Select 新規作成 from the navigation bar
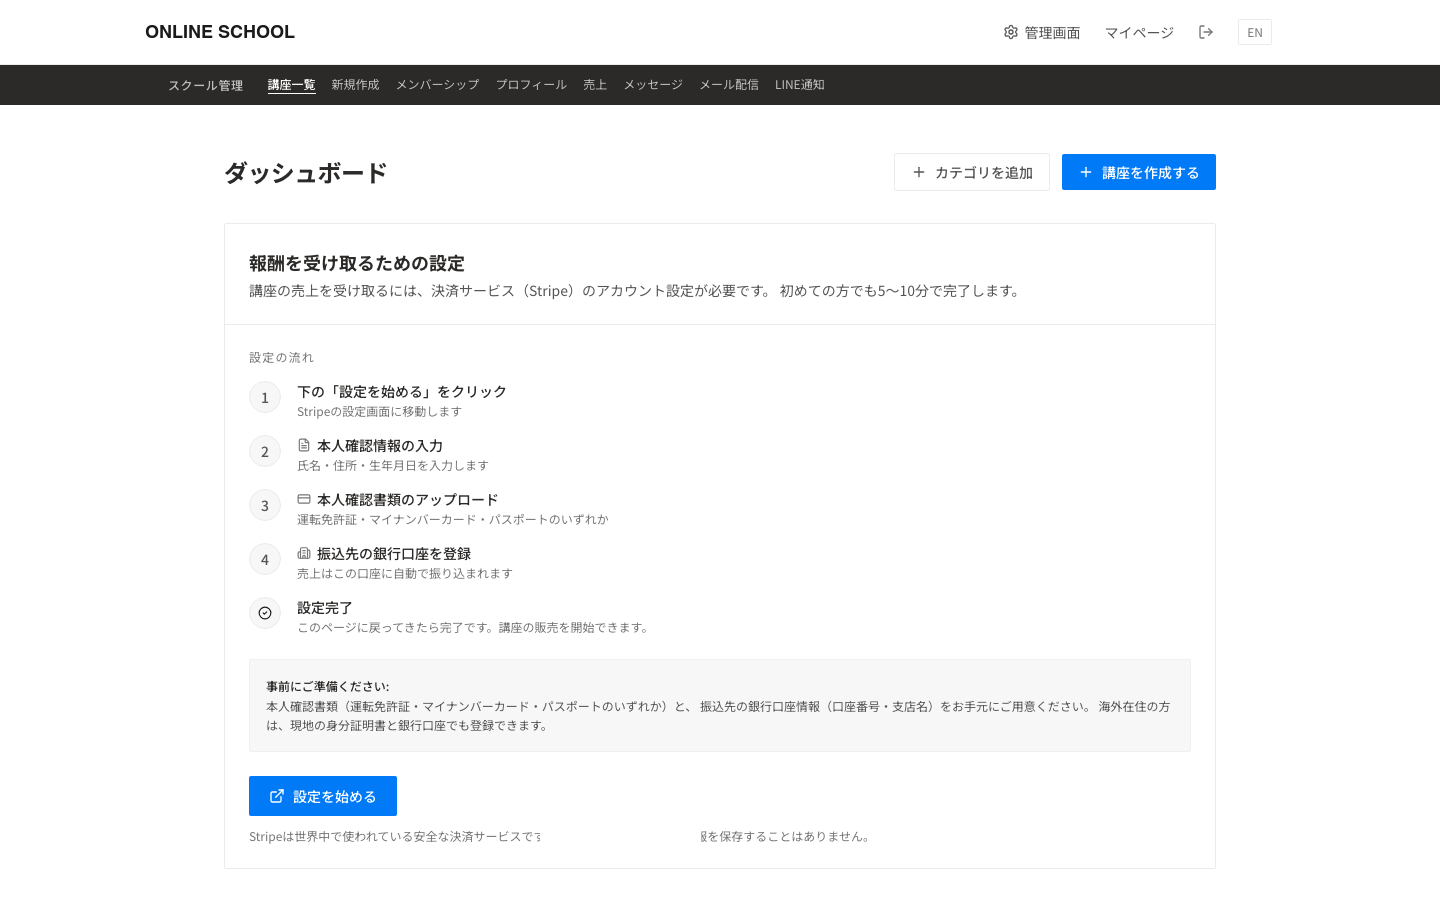This screenshot has width=1440, height=900. (355, 84)
